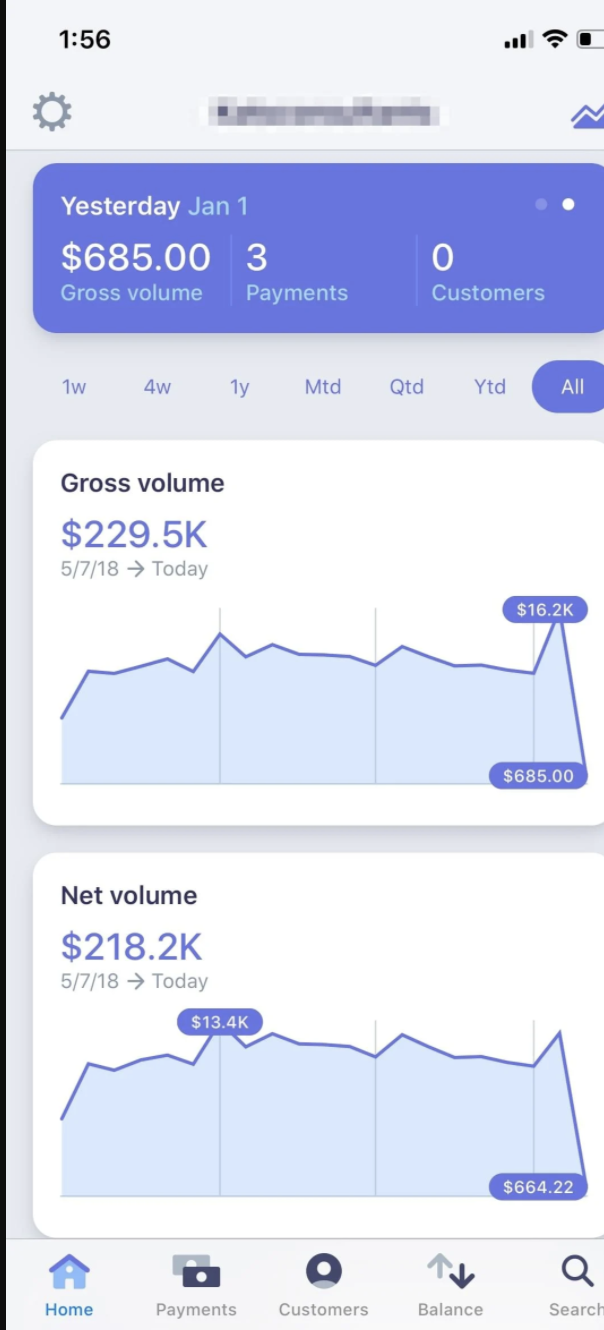604x1330 pixels.
Task: Switch range to Mtd
Action: (323, 387)
